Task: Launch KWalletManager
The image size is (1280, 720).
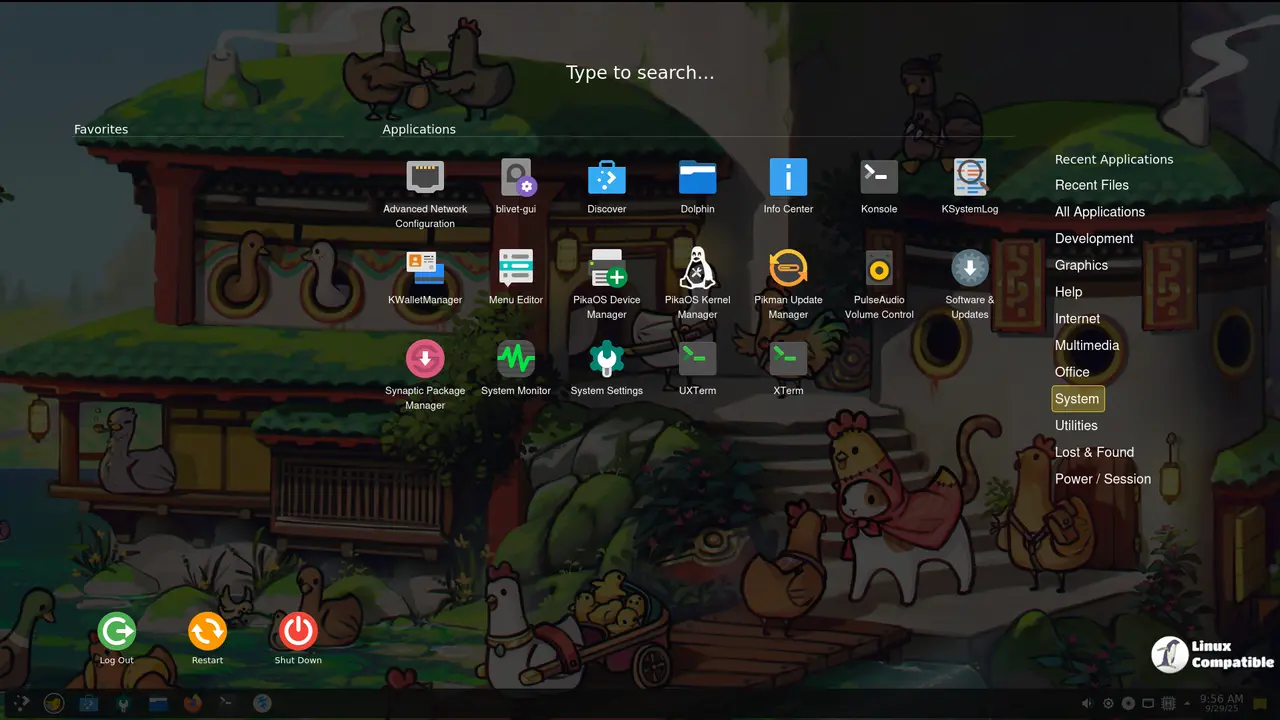Action: pyautogui.click(x=425, y=269)
